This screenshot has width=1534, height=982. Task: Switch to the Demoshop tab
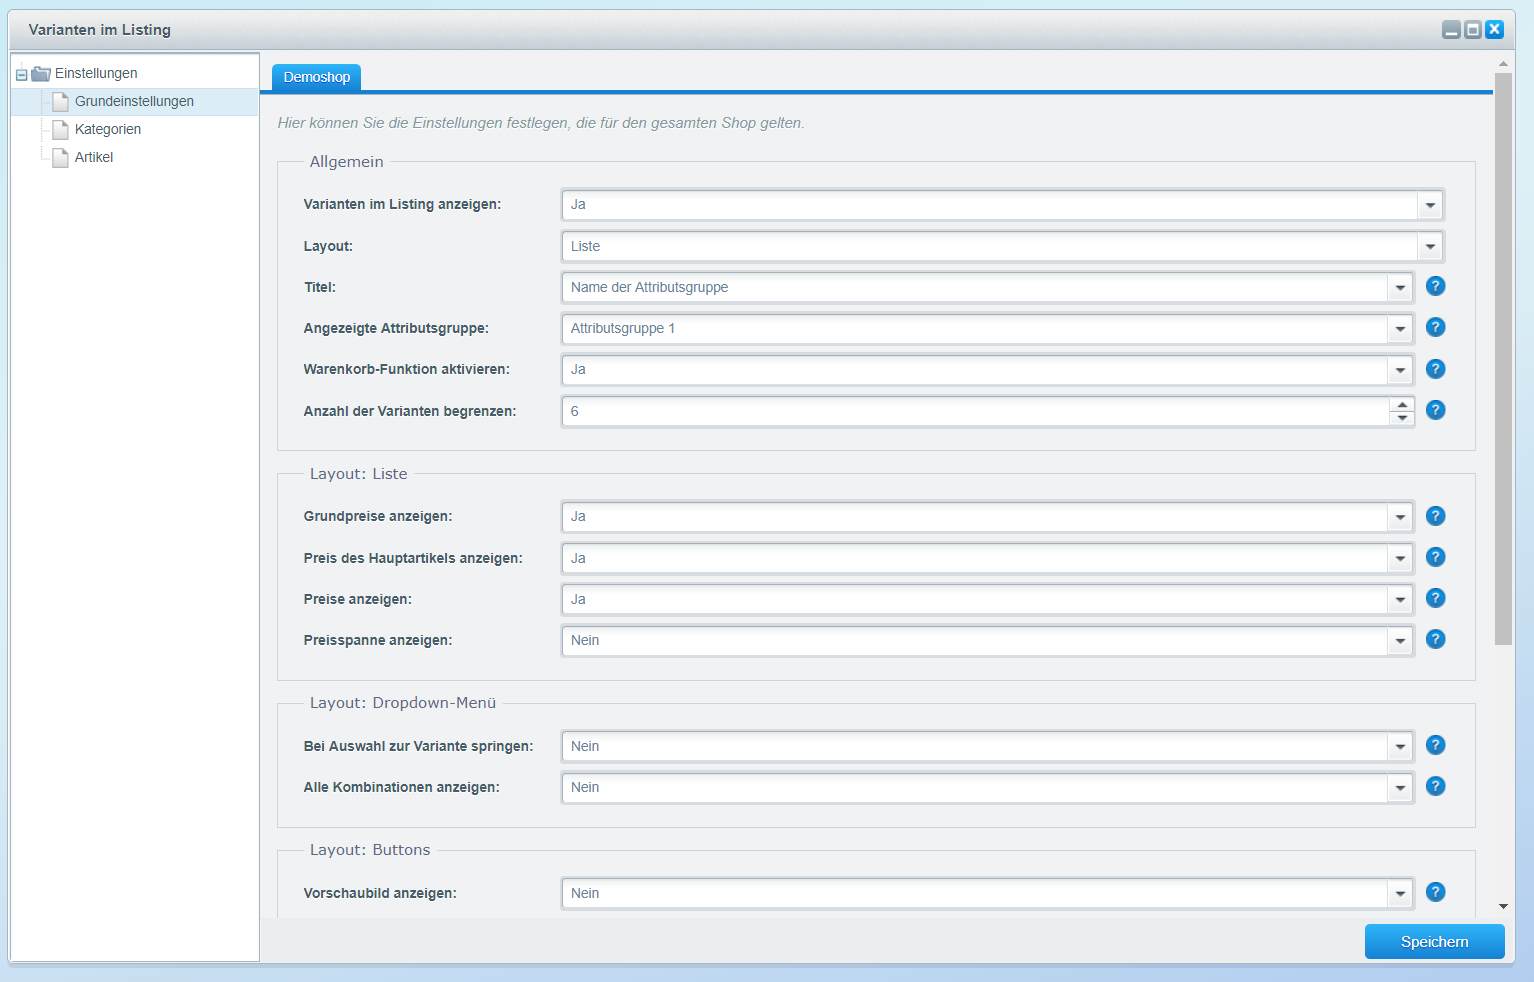pos(316,77)
